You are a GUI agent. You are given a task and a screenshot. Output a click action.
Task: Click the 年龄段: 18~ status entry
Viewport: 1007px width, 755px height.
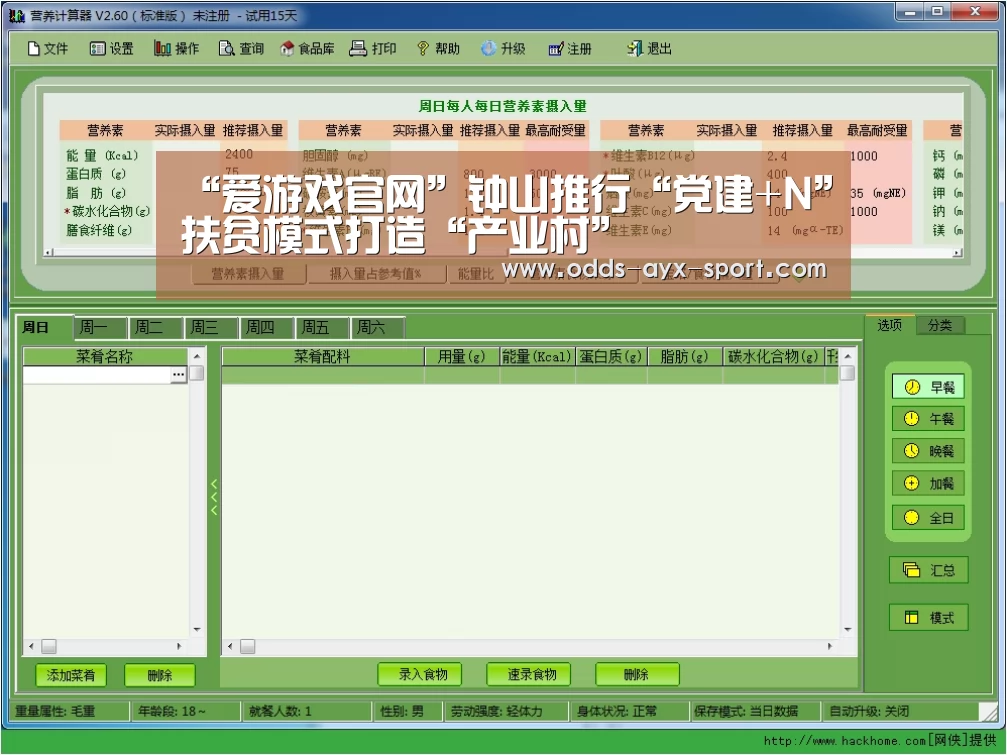(x=186, y=711)
